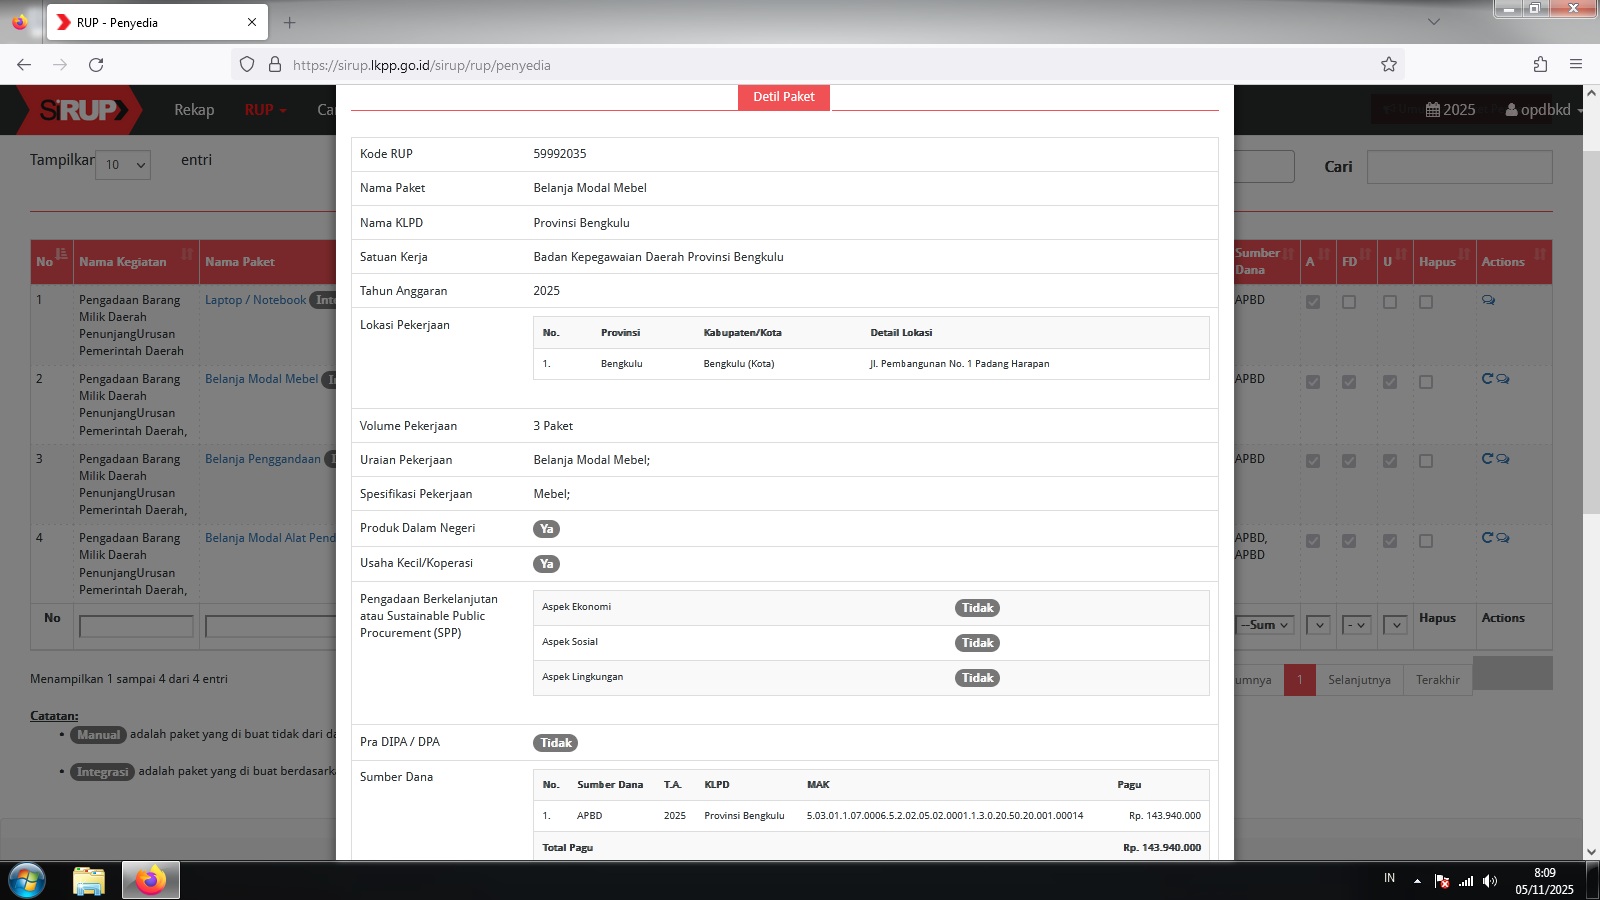Click the Cari search input field
The height and width of the screenshot is (900, 1600).
(1459, 167)
